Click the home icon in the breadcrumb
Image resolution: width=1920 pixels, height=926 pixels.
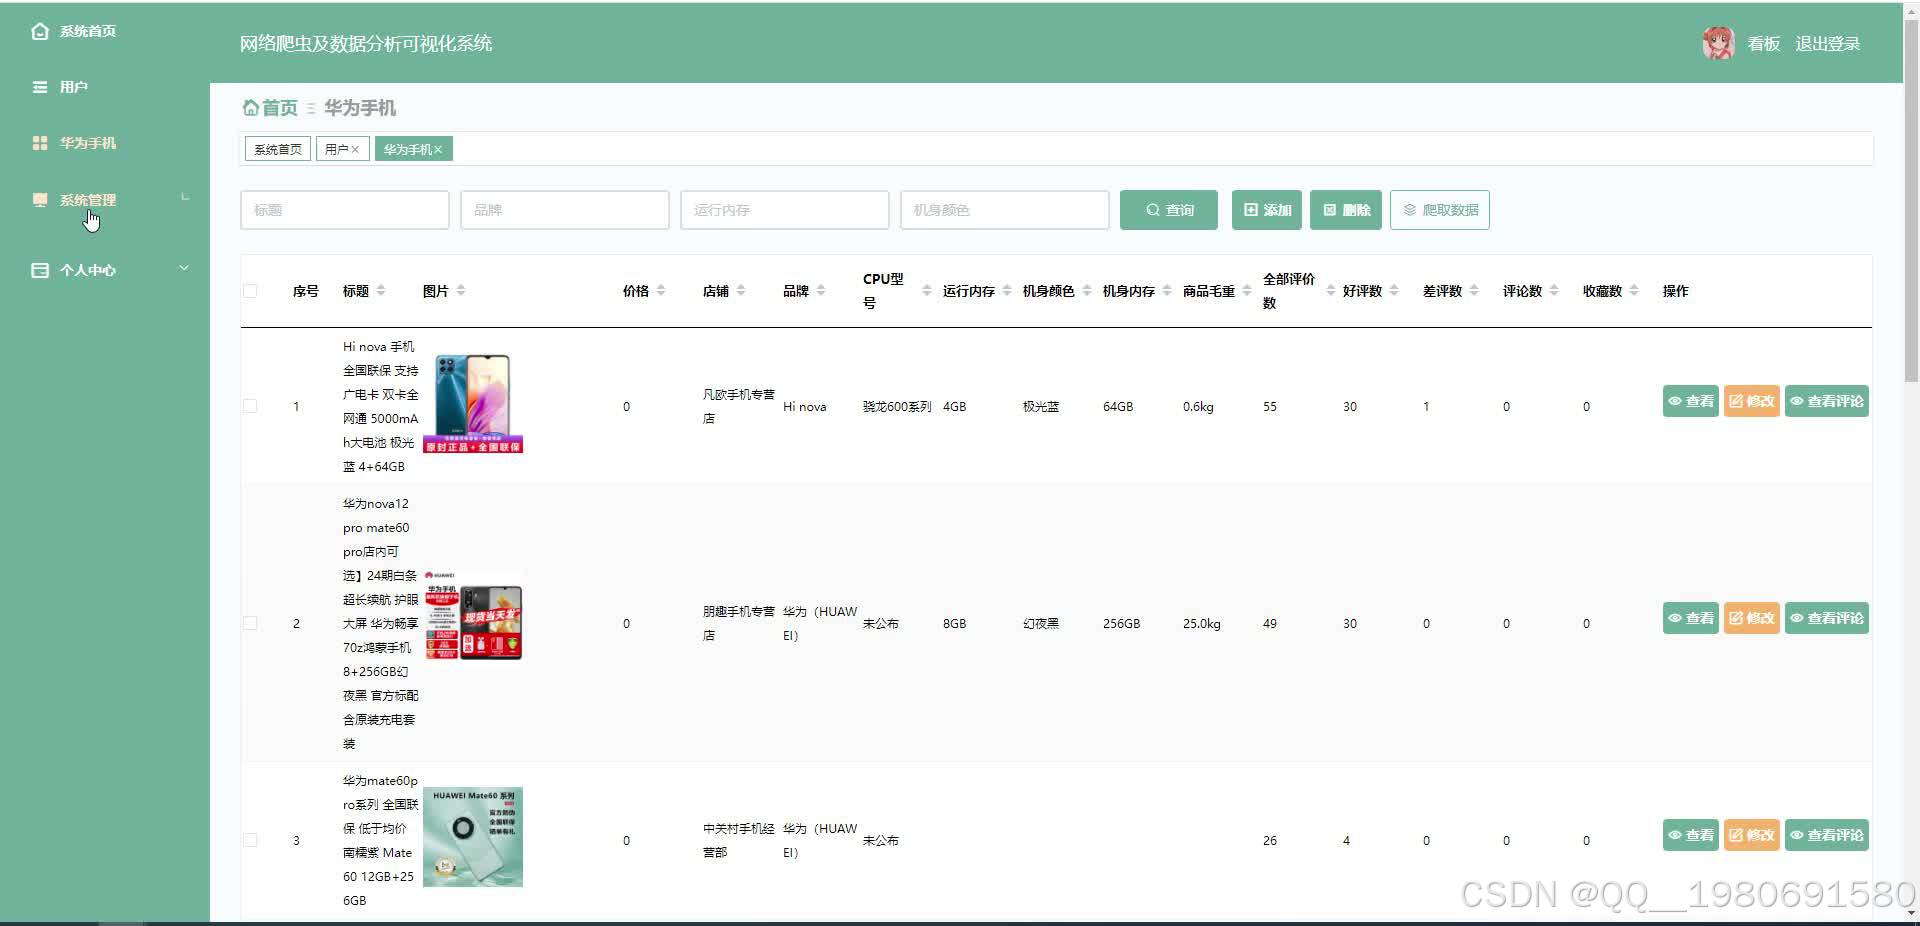pos(250,107)
